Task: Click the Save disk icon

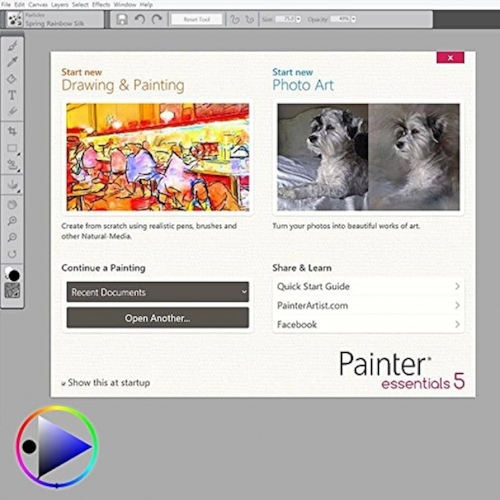Action: [122, 19]
